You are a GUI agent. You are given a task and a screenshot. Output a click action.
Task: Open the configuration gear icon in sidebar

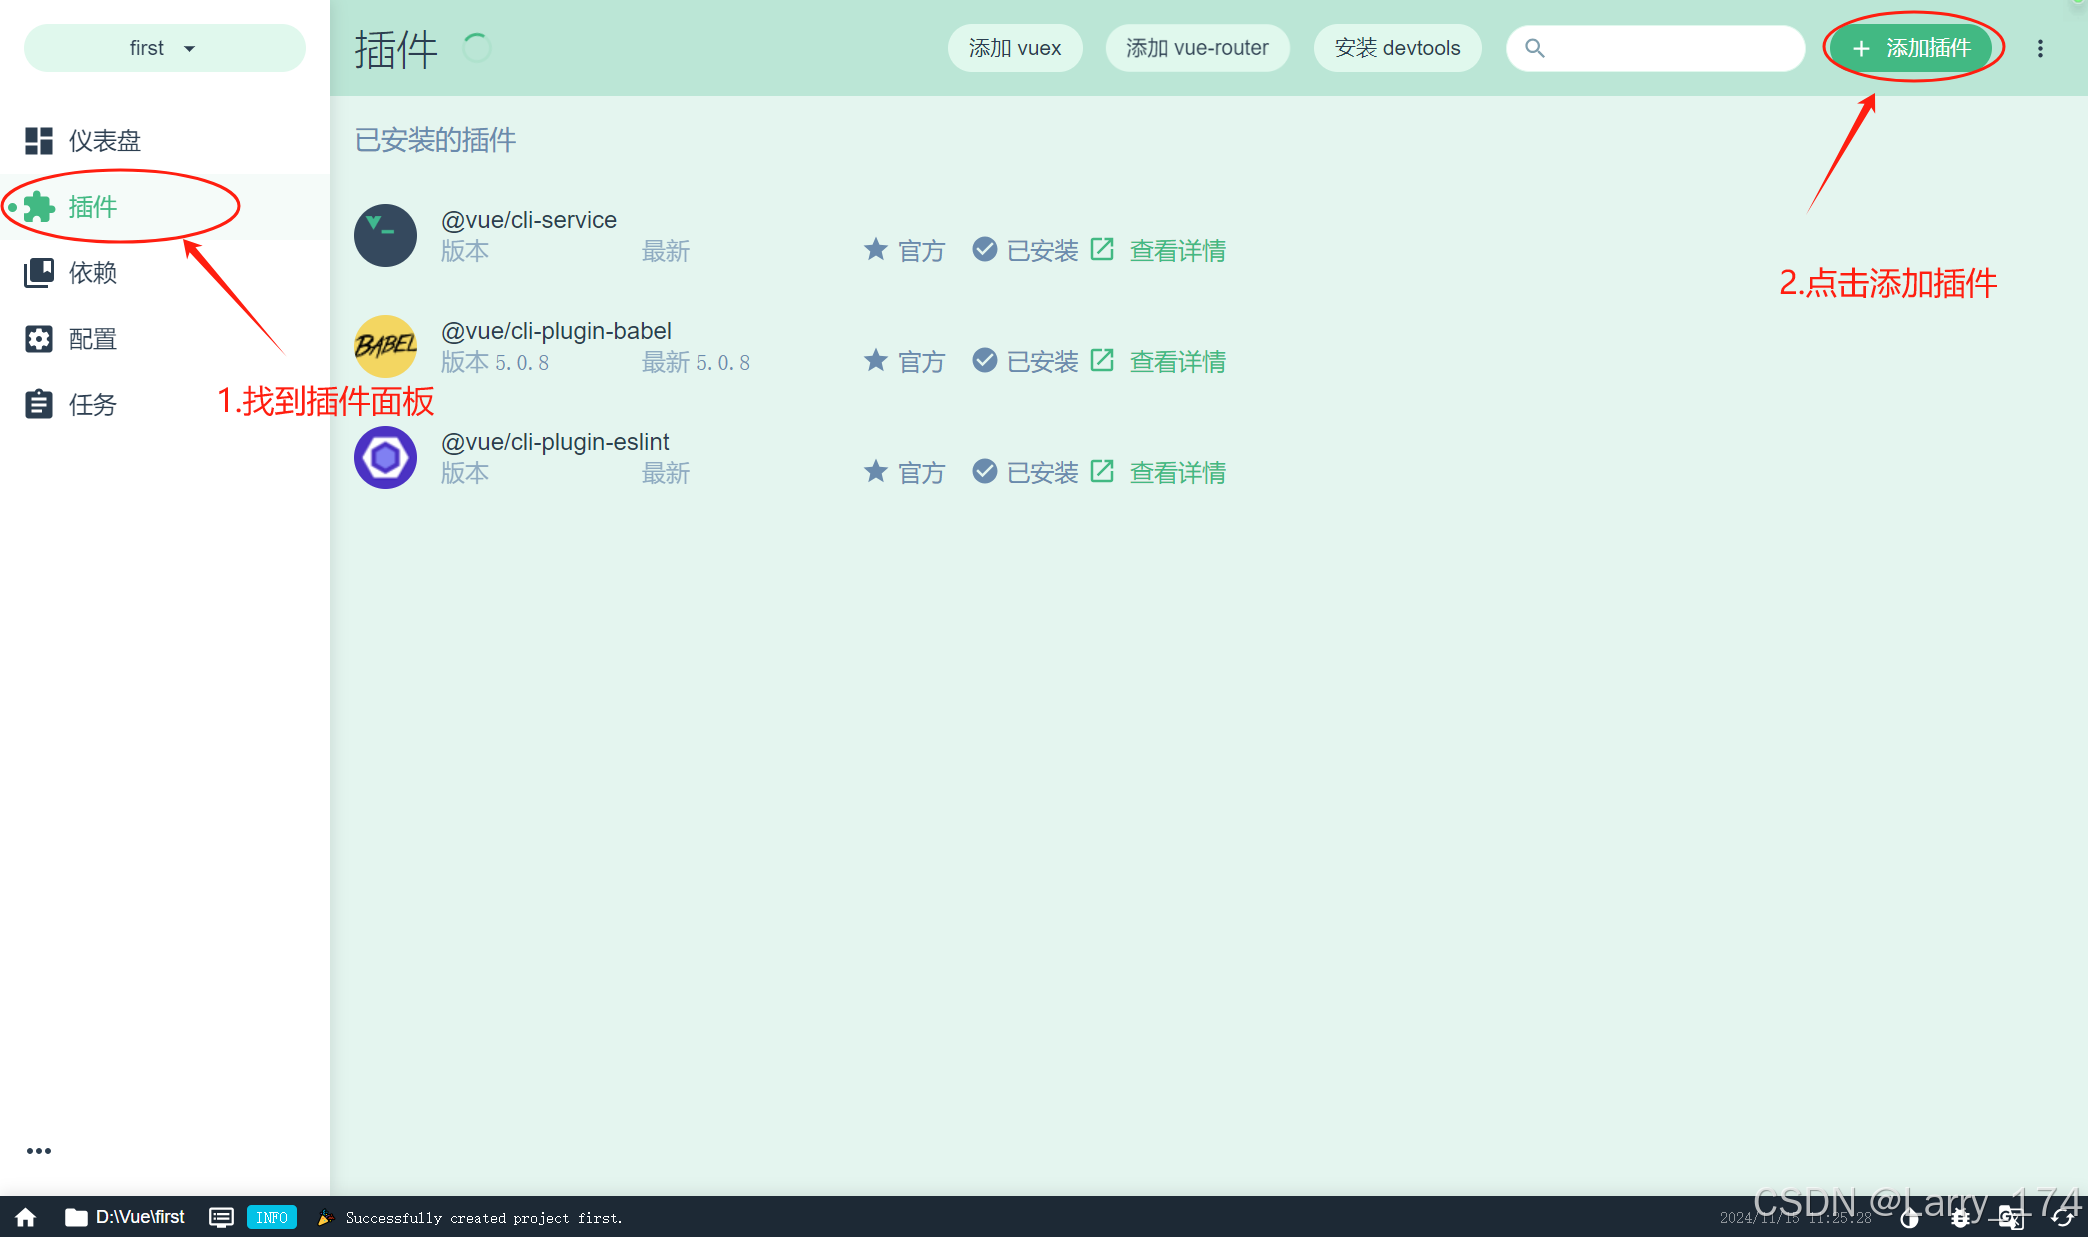[39, 339]
